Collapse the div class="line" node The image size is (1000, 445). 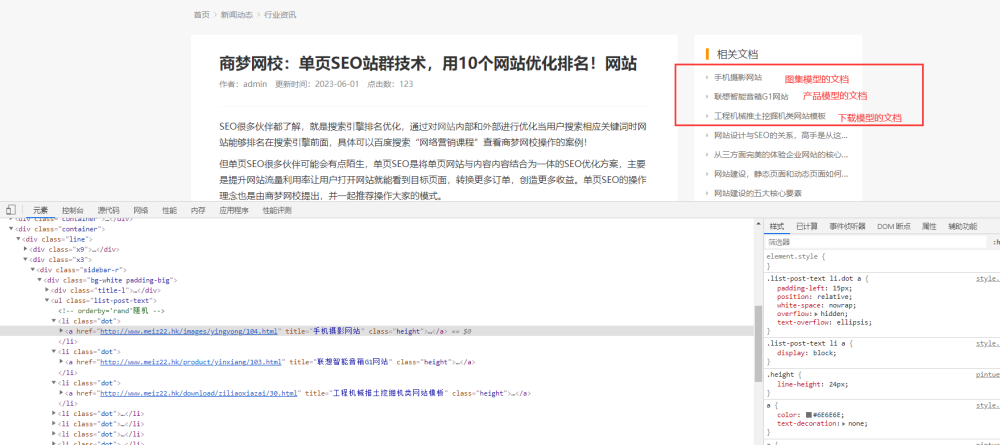[x=18, y=239]
